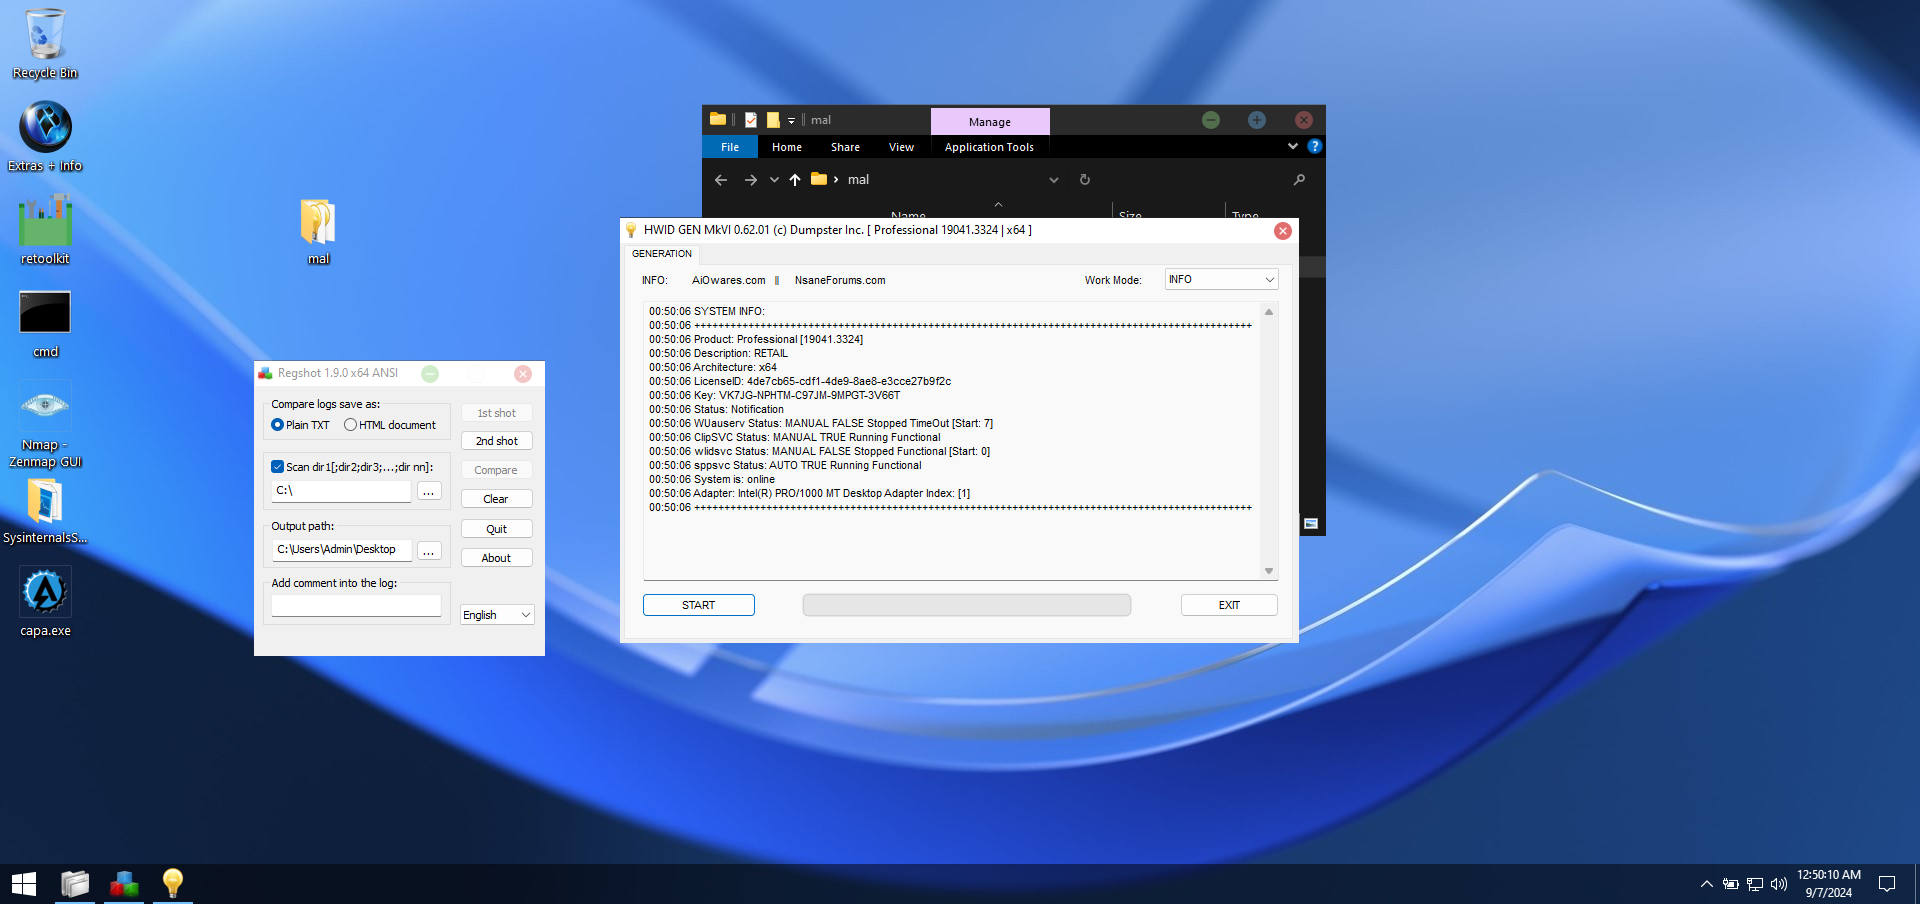Open Explorer help question mark icon

tap(1315, 146)
